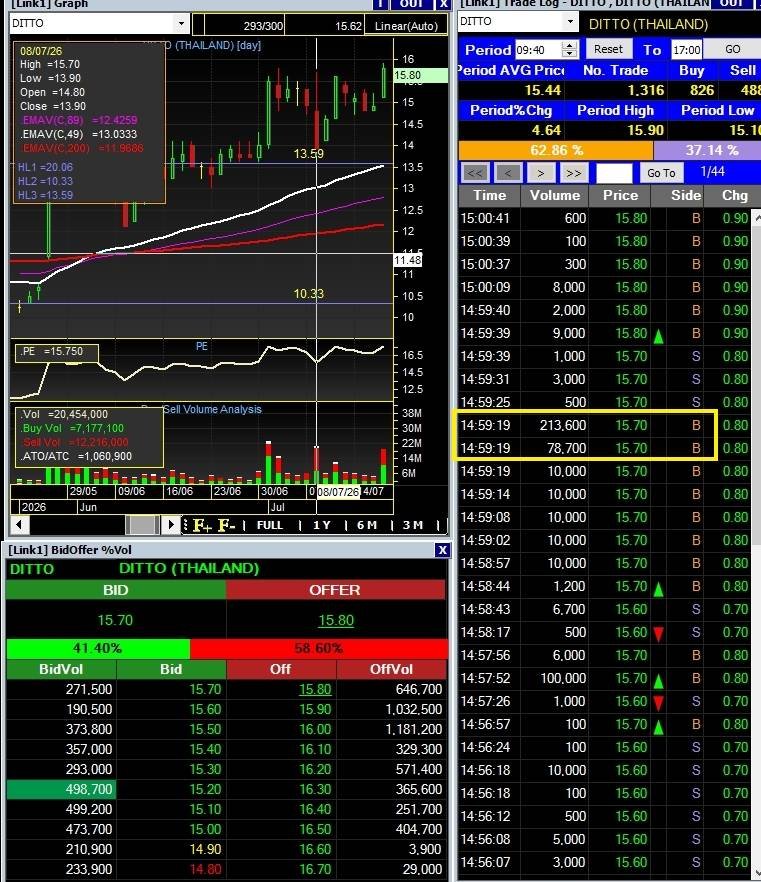The image size is (761, 882).
Task: Click the F- shrink chart icon
Action: pos(226,525)
